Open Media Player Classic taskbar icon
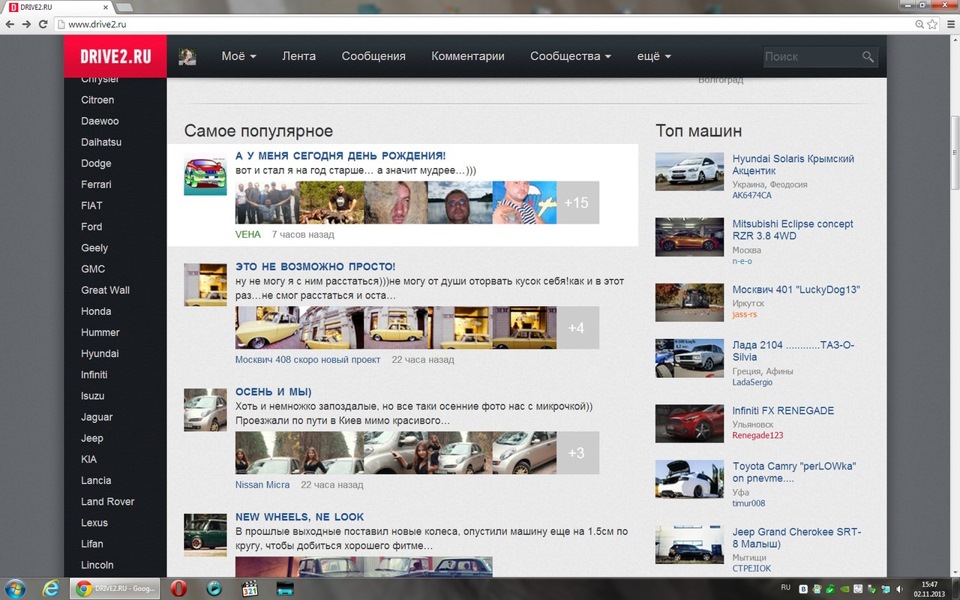This screenshot has width=960, height=600. (250, 589)
